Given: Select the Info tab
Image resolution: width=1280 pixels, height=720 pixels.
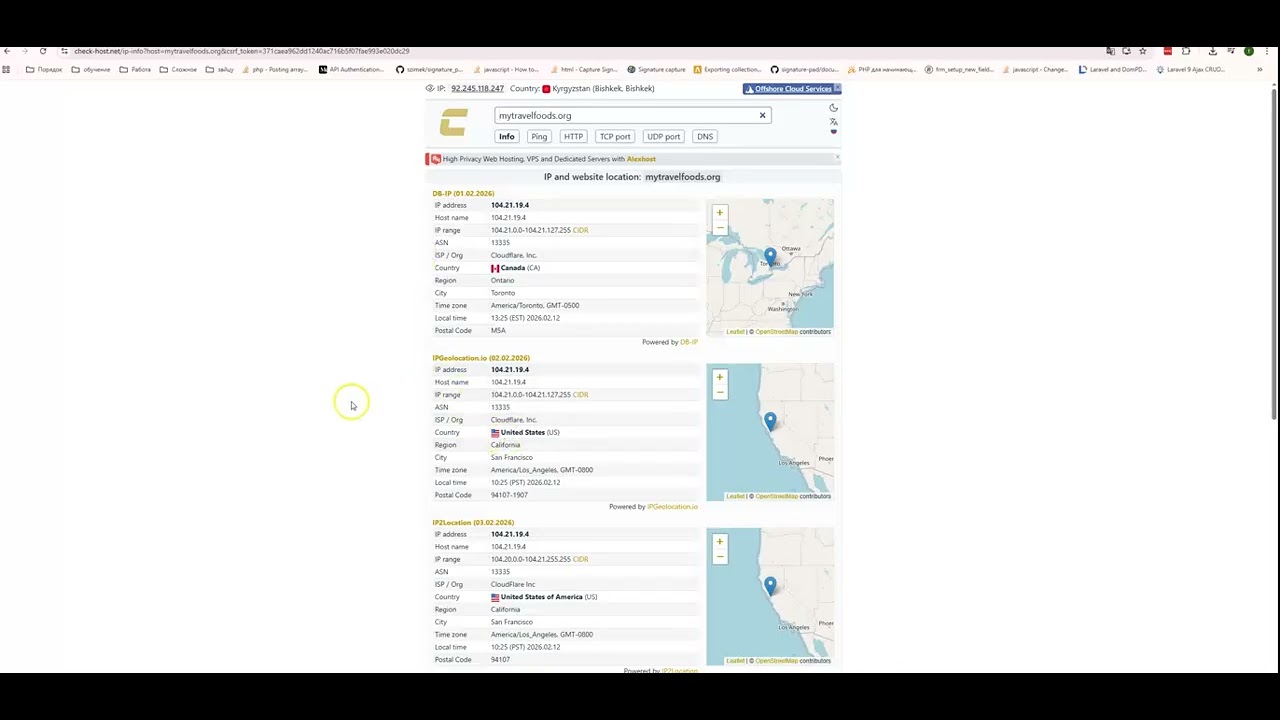Looking at the screenshot, I should pos(507,136).
